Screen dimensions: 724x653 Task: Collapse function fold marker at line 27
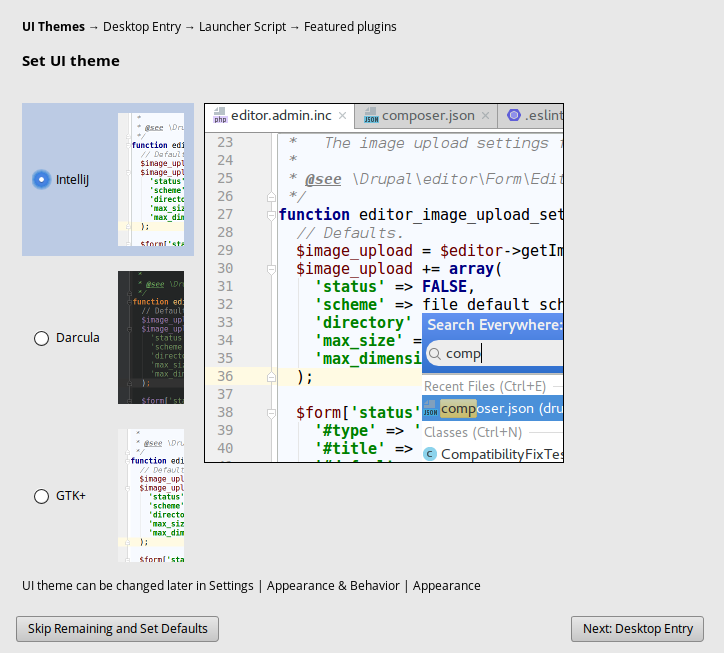(x=272, y=215)
